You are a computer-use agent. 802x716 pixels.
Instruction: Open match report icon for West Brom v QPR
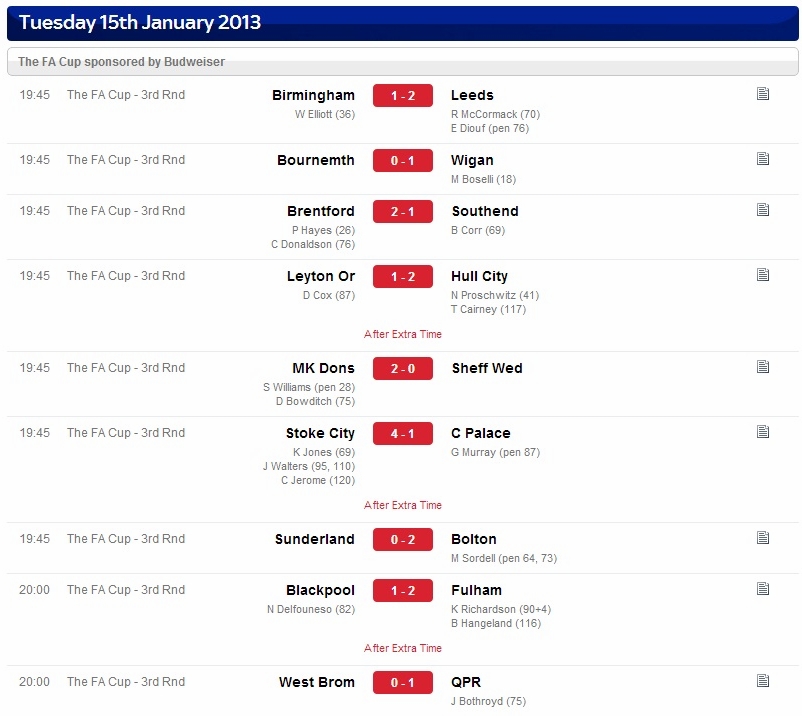763,681
